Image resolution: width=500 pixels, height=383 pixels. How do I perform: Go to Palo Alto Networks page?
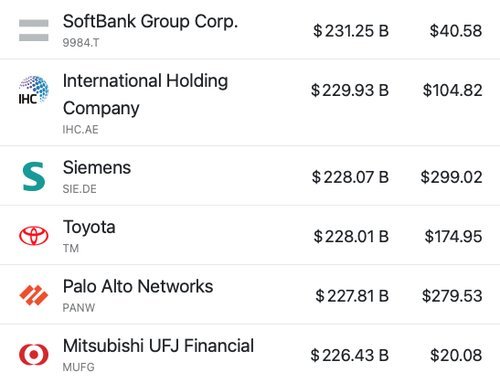(138, 286)
